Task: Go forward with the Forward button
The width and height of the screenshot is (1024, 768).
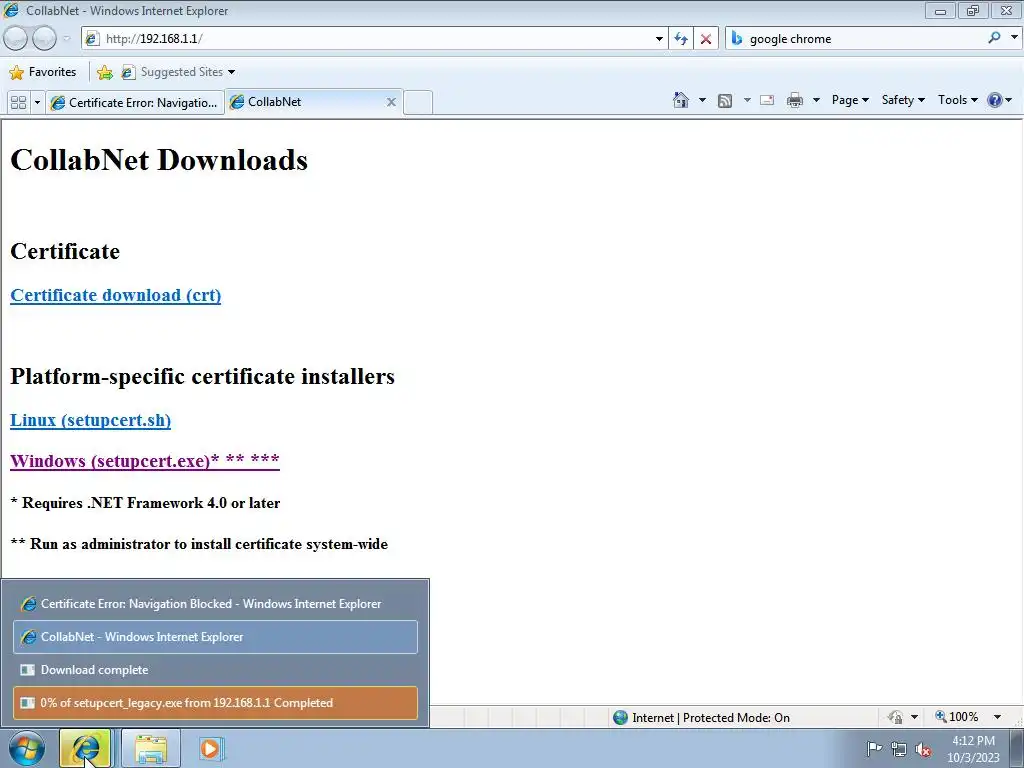Action: pos(44,39)
